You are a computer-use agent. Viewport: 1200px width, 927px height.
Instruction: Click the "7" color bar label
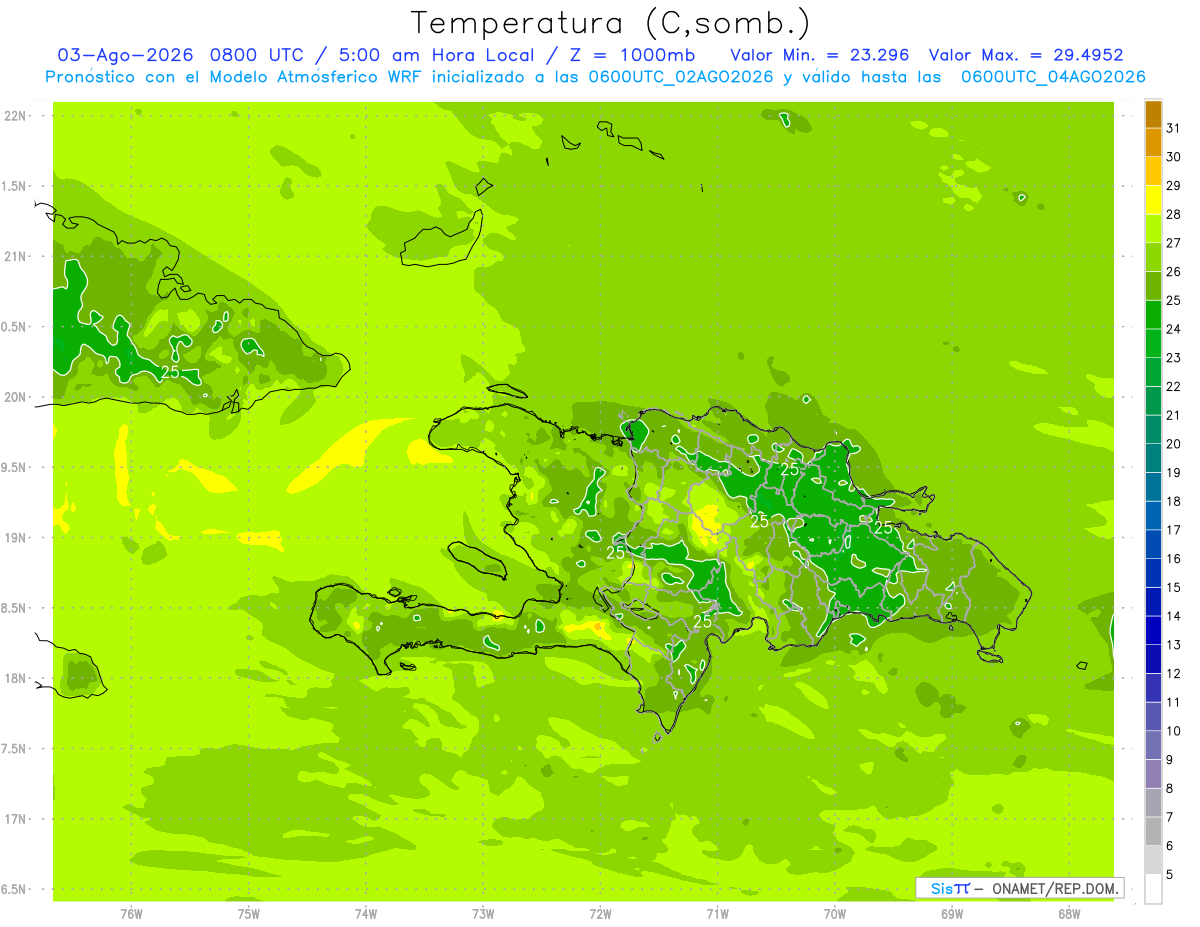tap(1170, 817)
